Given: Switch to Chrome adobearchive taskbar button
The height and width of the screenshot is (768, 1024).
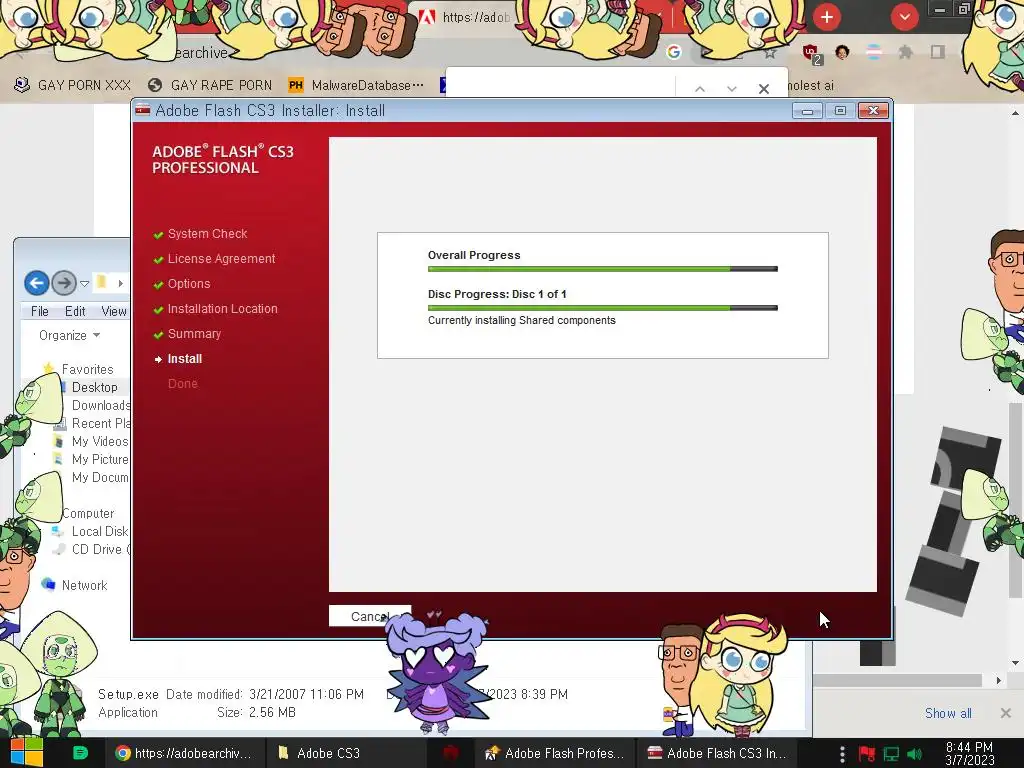Looking at the screenshot, I should tap(185, 753).
